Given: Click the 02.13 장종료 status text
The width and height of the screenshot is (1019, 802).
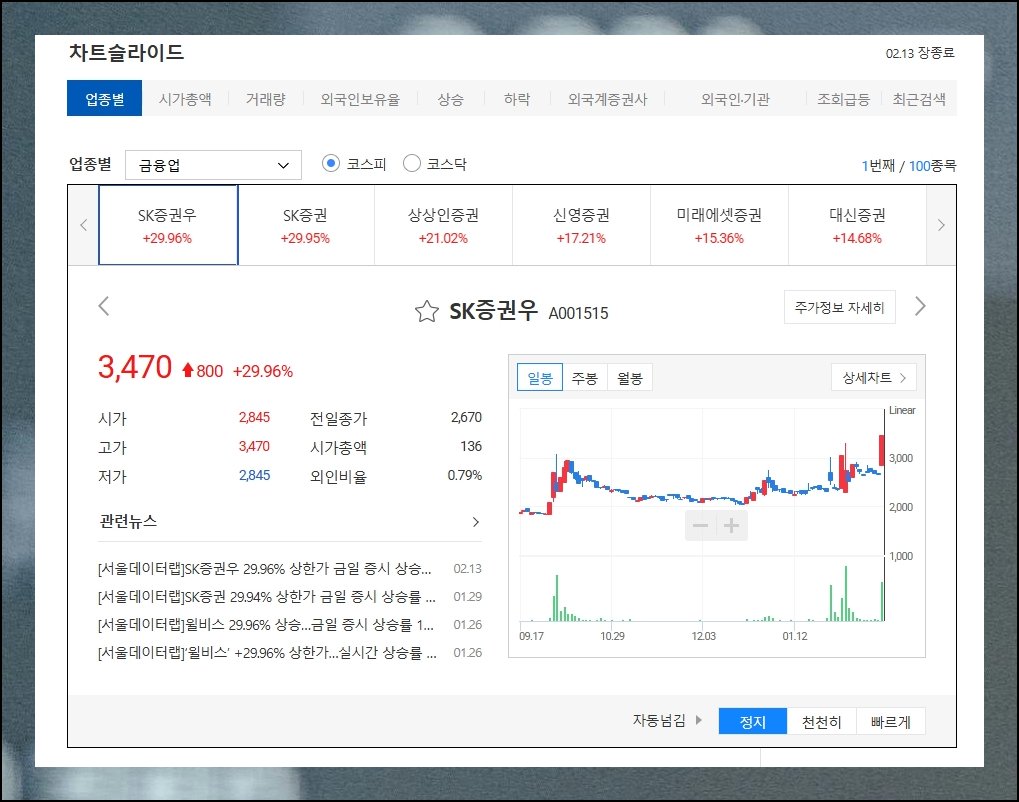Looking at the screenshot, I should click(x=920, y=53).
